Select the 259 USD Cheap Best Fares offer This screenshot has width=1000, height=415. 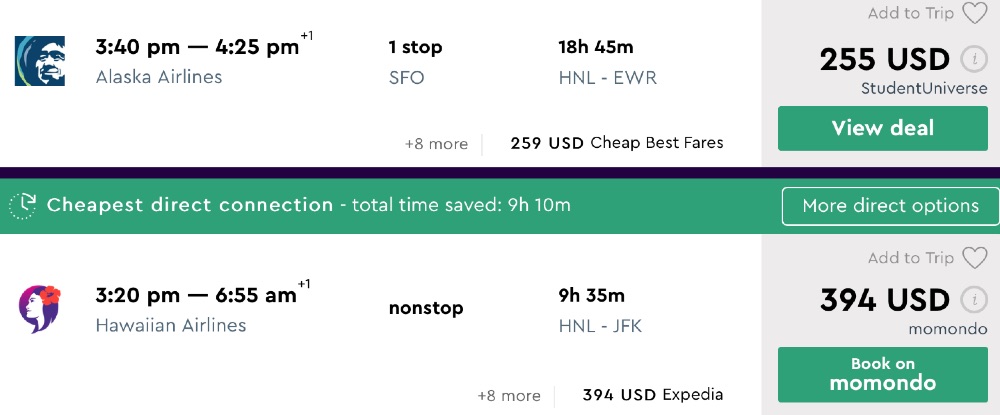pos(616,143)
